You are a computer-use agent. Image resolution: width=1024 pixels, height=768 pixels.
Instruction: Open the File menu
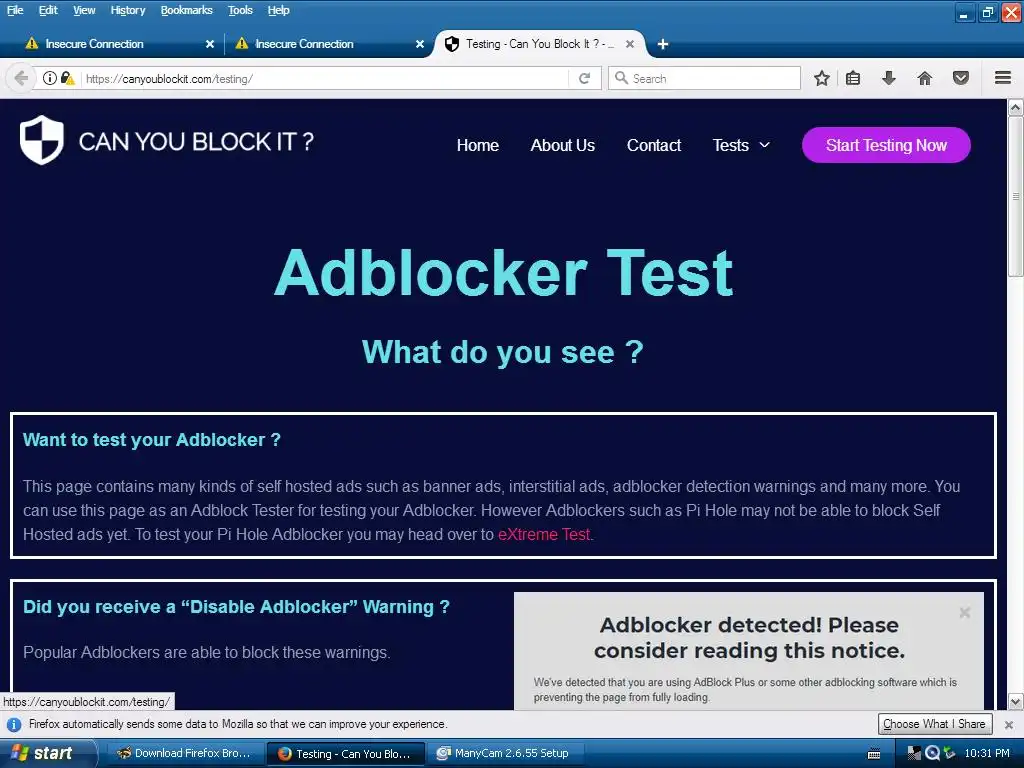pos(14,10)
